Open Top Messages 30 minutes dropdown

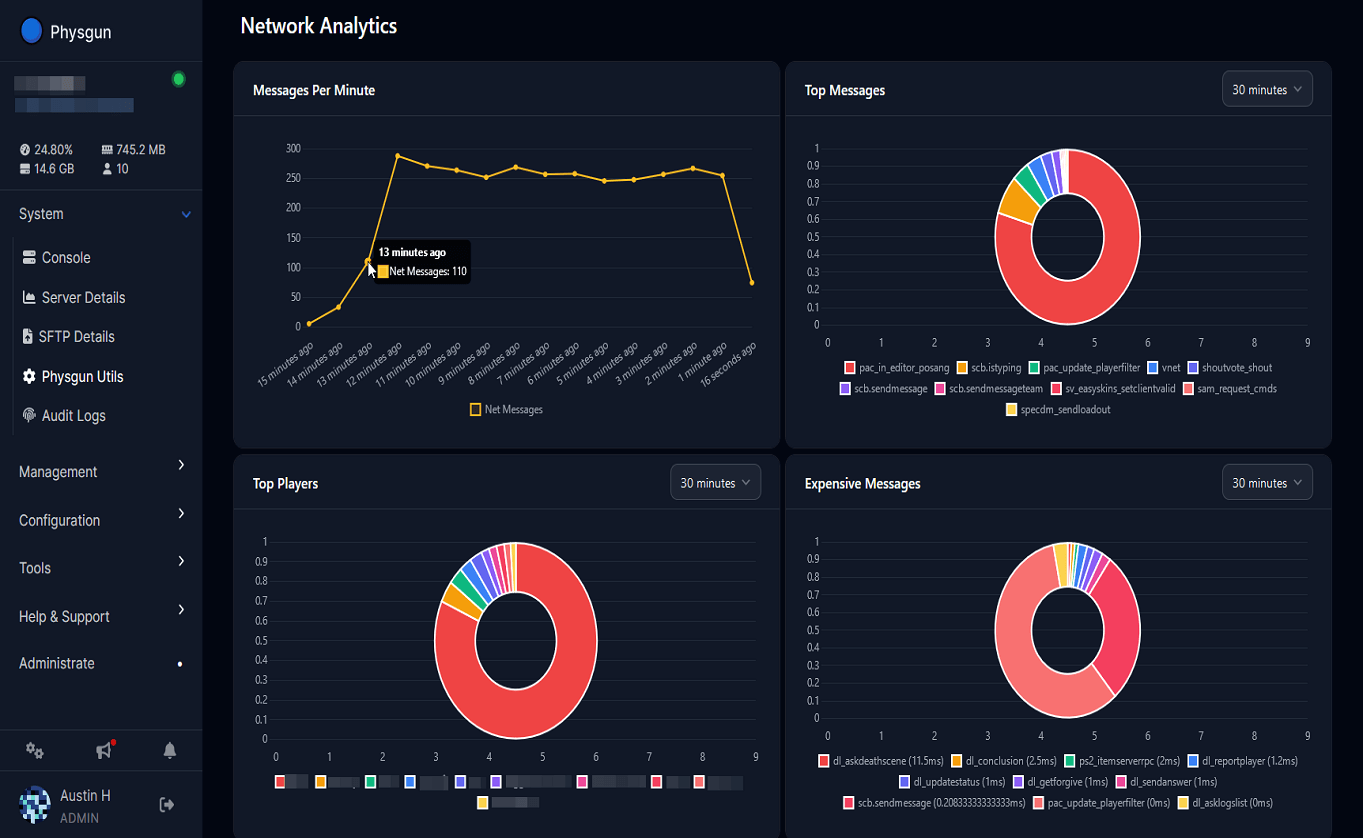(x=1267, y=90)
